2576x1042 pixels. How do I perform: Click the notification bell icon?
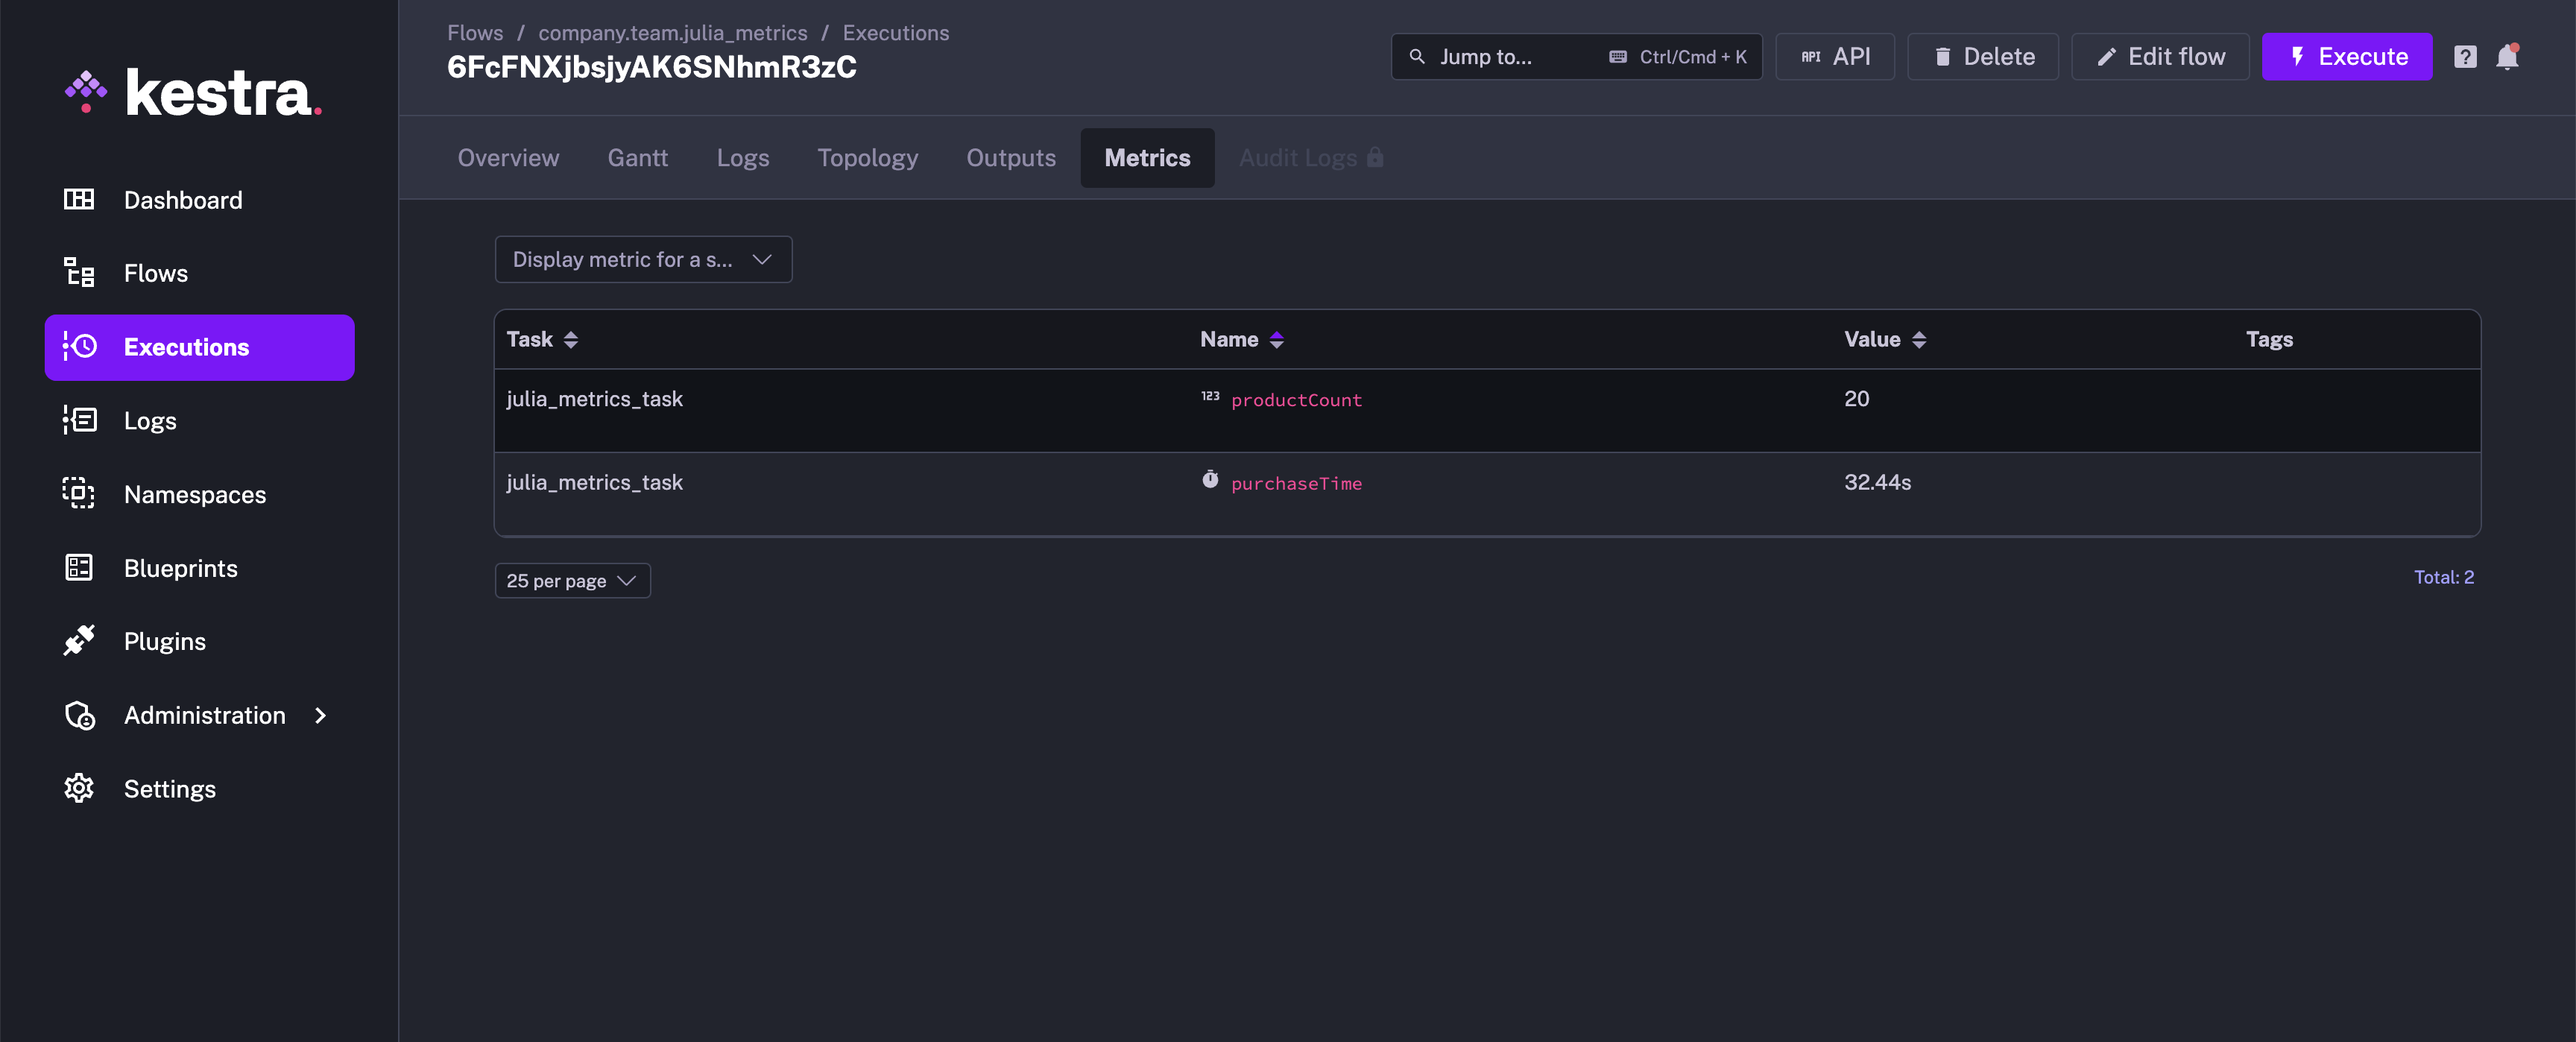point(2507,57)
